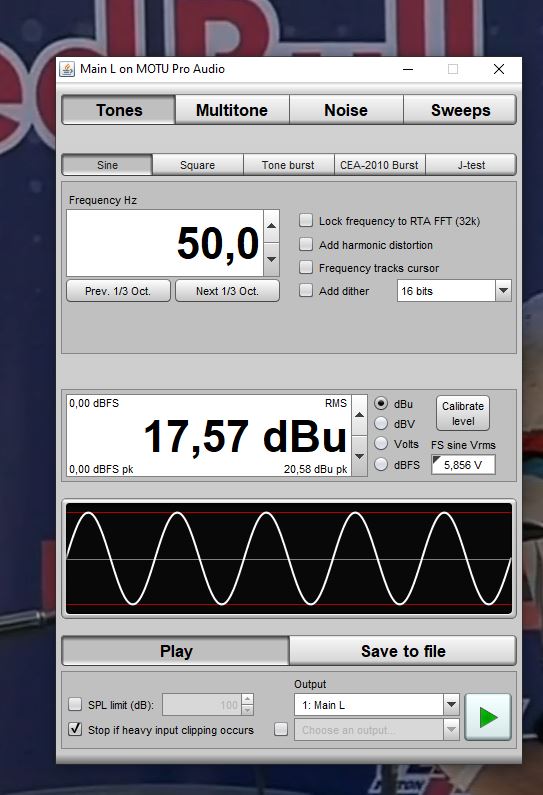The width and height of the screenshot is (543, 795).
Task: Open the Multitone tab
Action: [232, 110]
